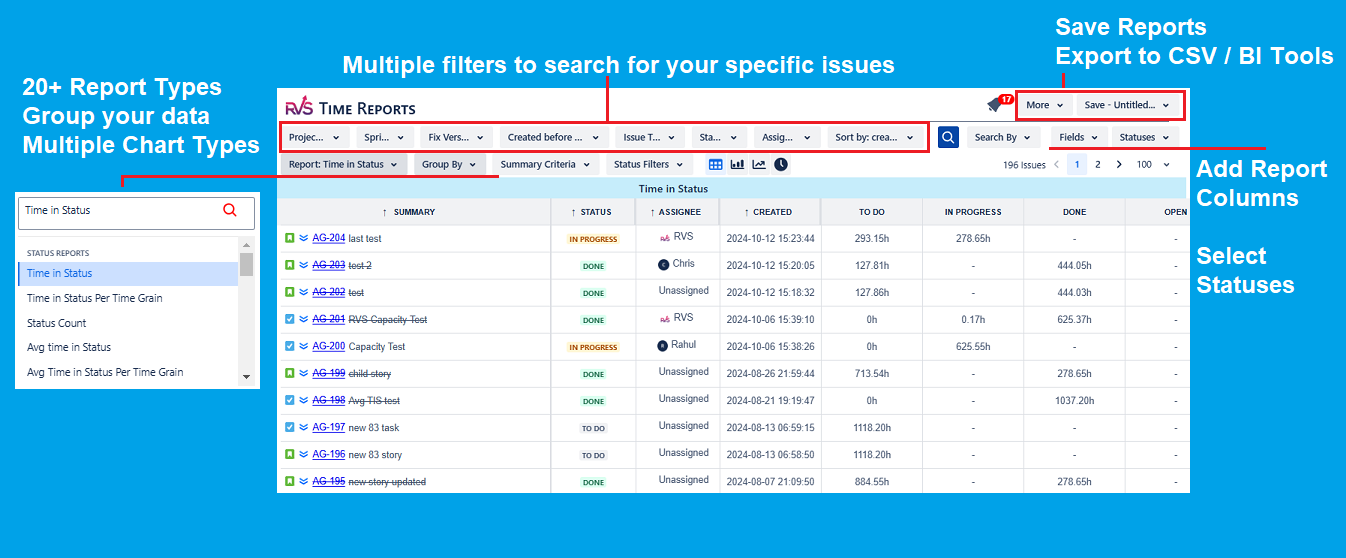Go to next page using arrow
The image size is (1346, 558).
point(1119,164)
